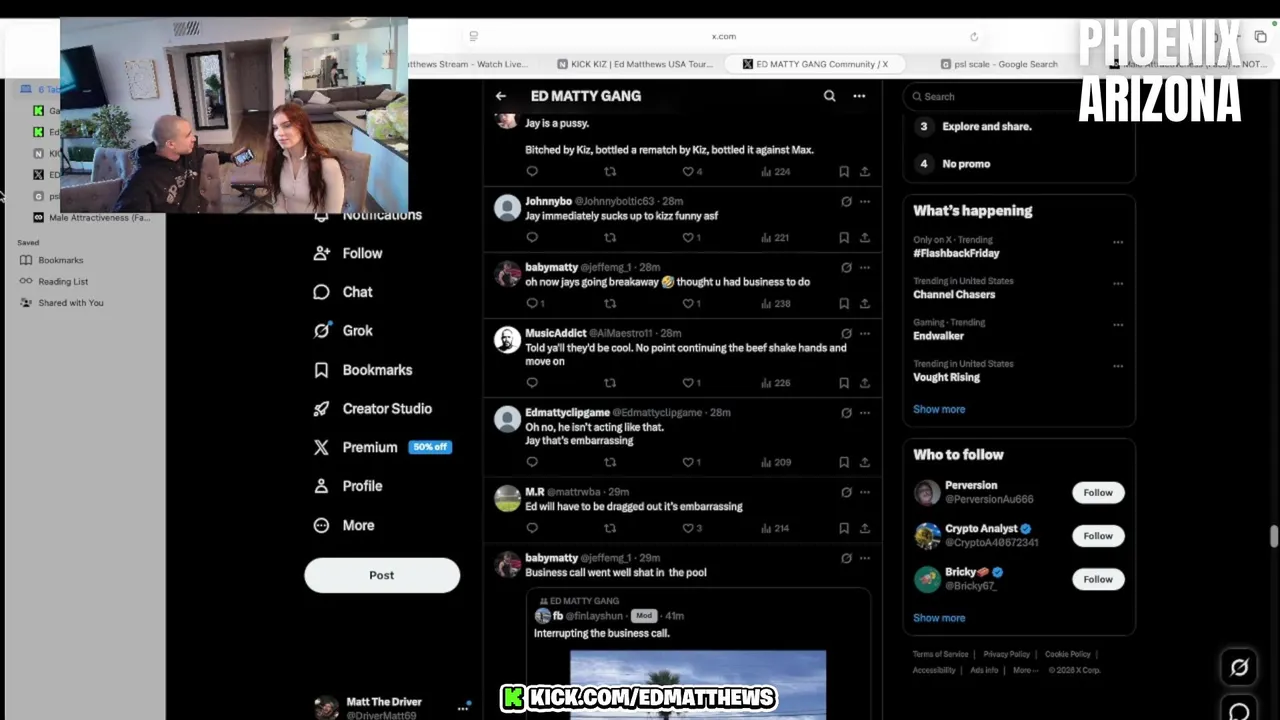Share Edmattyclipgame's post

pyautogui.click(x=865, y=462)
